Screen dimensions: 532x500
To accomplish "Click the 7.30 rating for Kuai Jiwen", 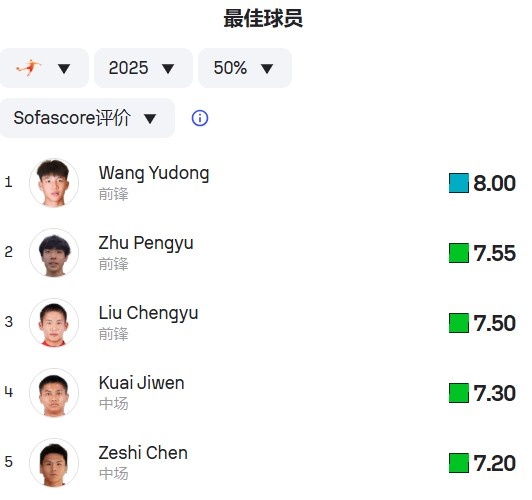I will pos(482,393).
